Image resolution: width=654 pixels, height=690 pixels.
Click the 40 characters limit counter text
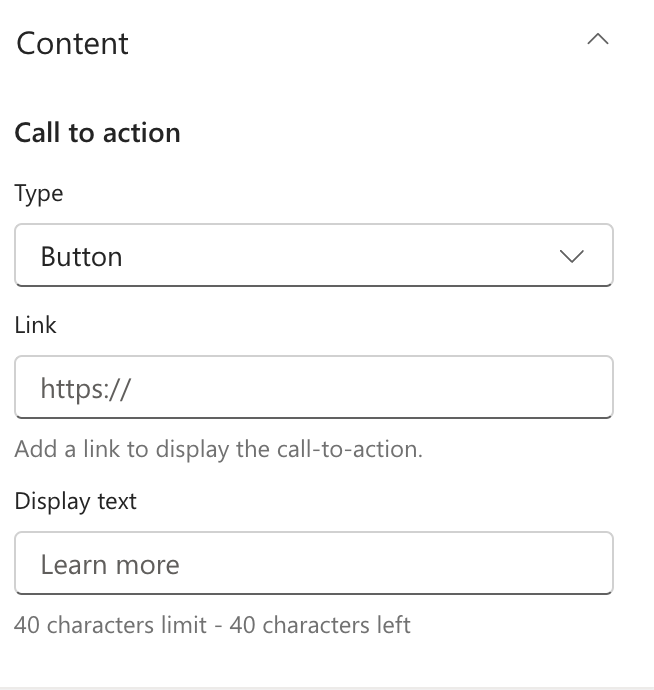point(112,625)
